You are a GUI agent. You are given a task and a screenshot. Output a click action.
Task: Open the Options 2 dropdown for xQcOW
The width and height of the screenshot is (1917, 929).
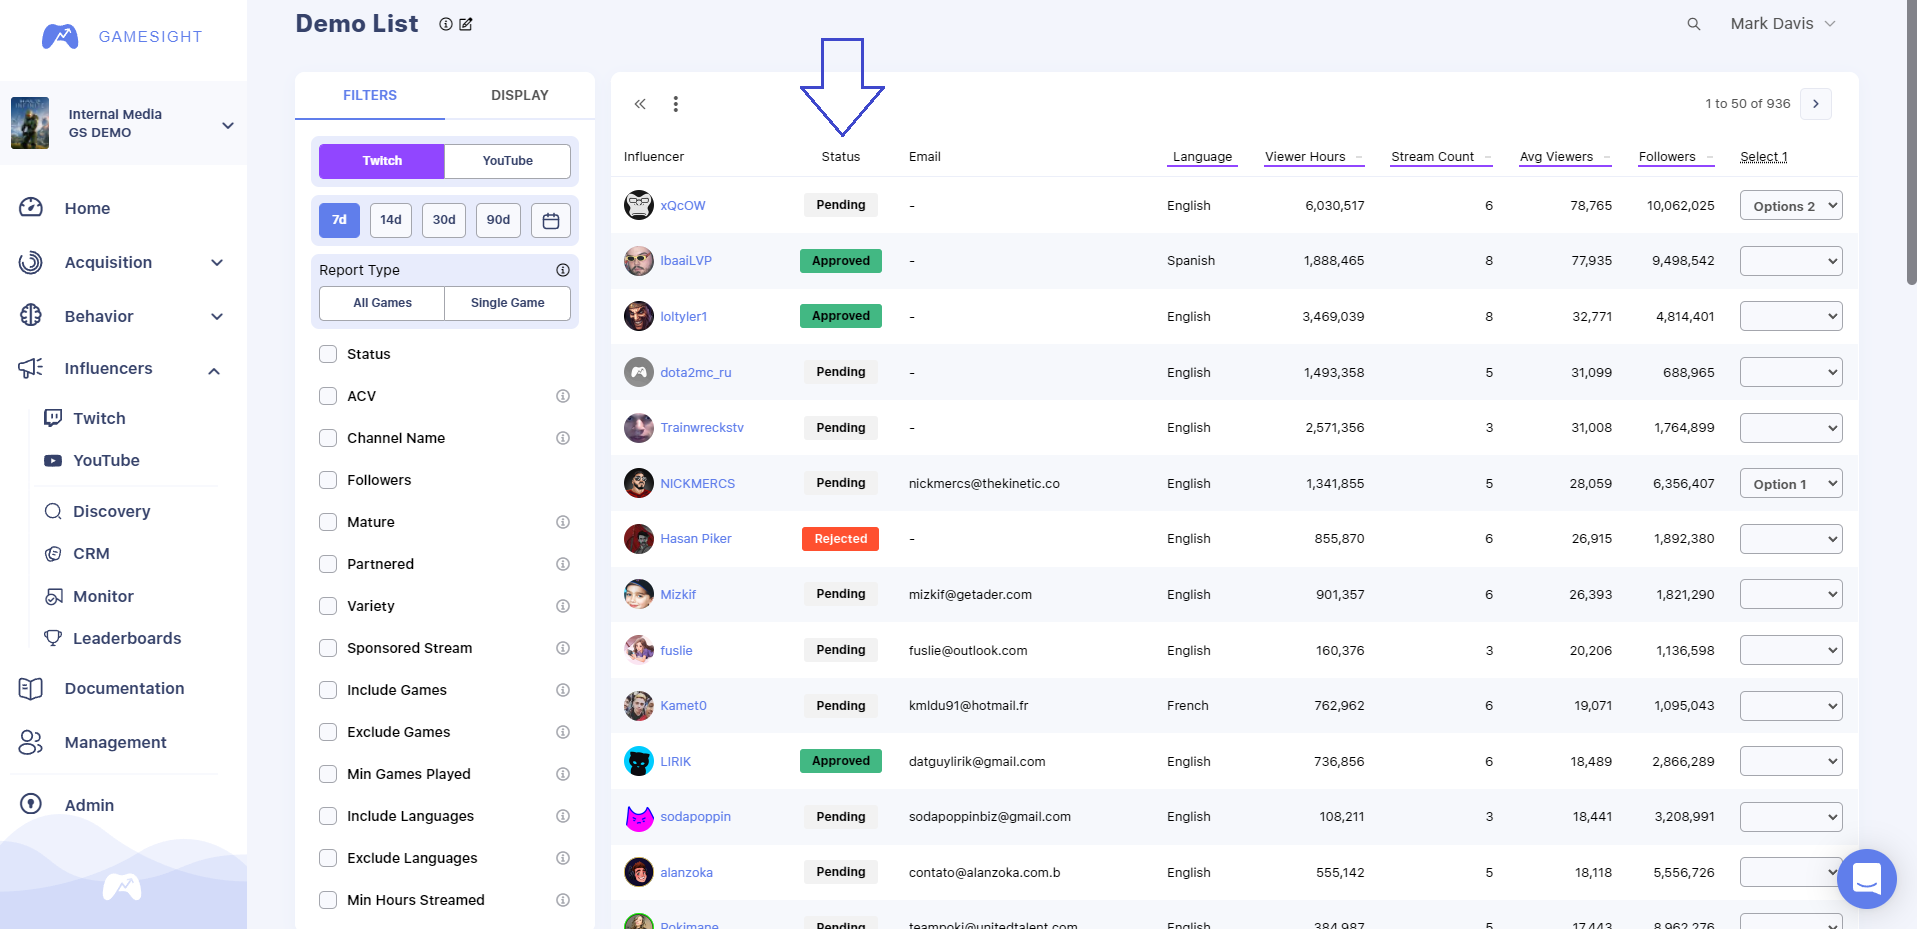pos(1791,206)
